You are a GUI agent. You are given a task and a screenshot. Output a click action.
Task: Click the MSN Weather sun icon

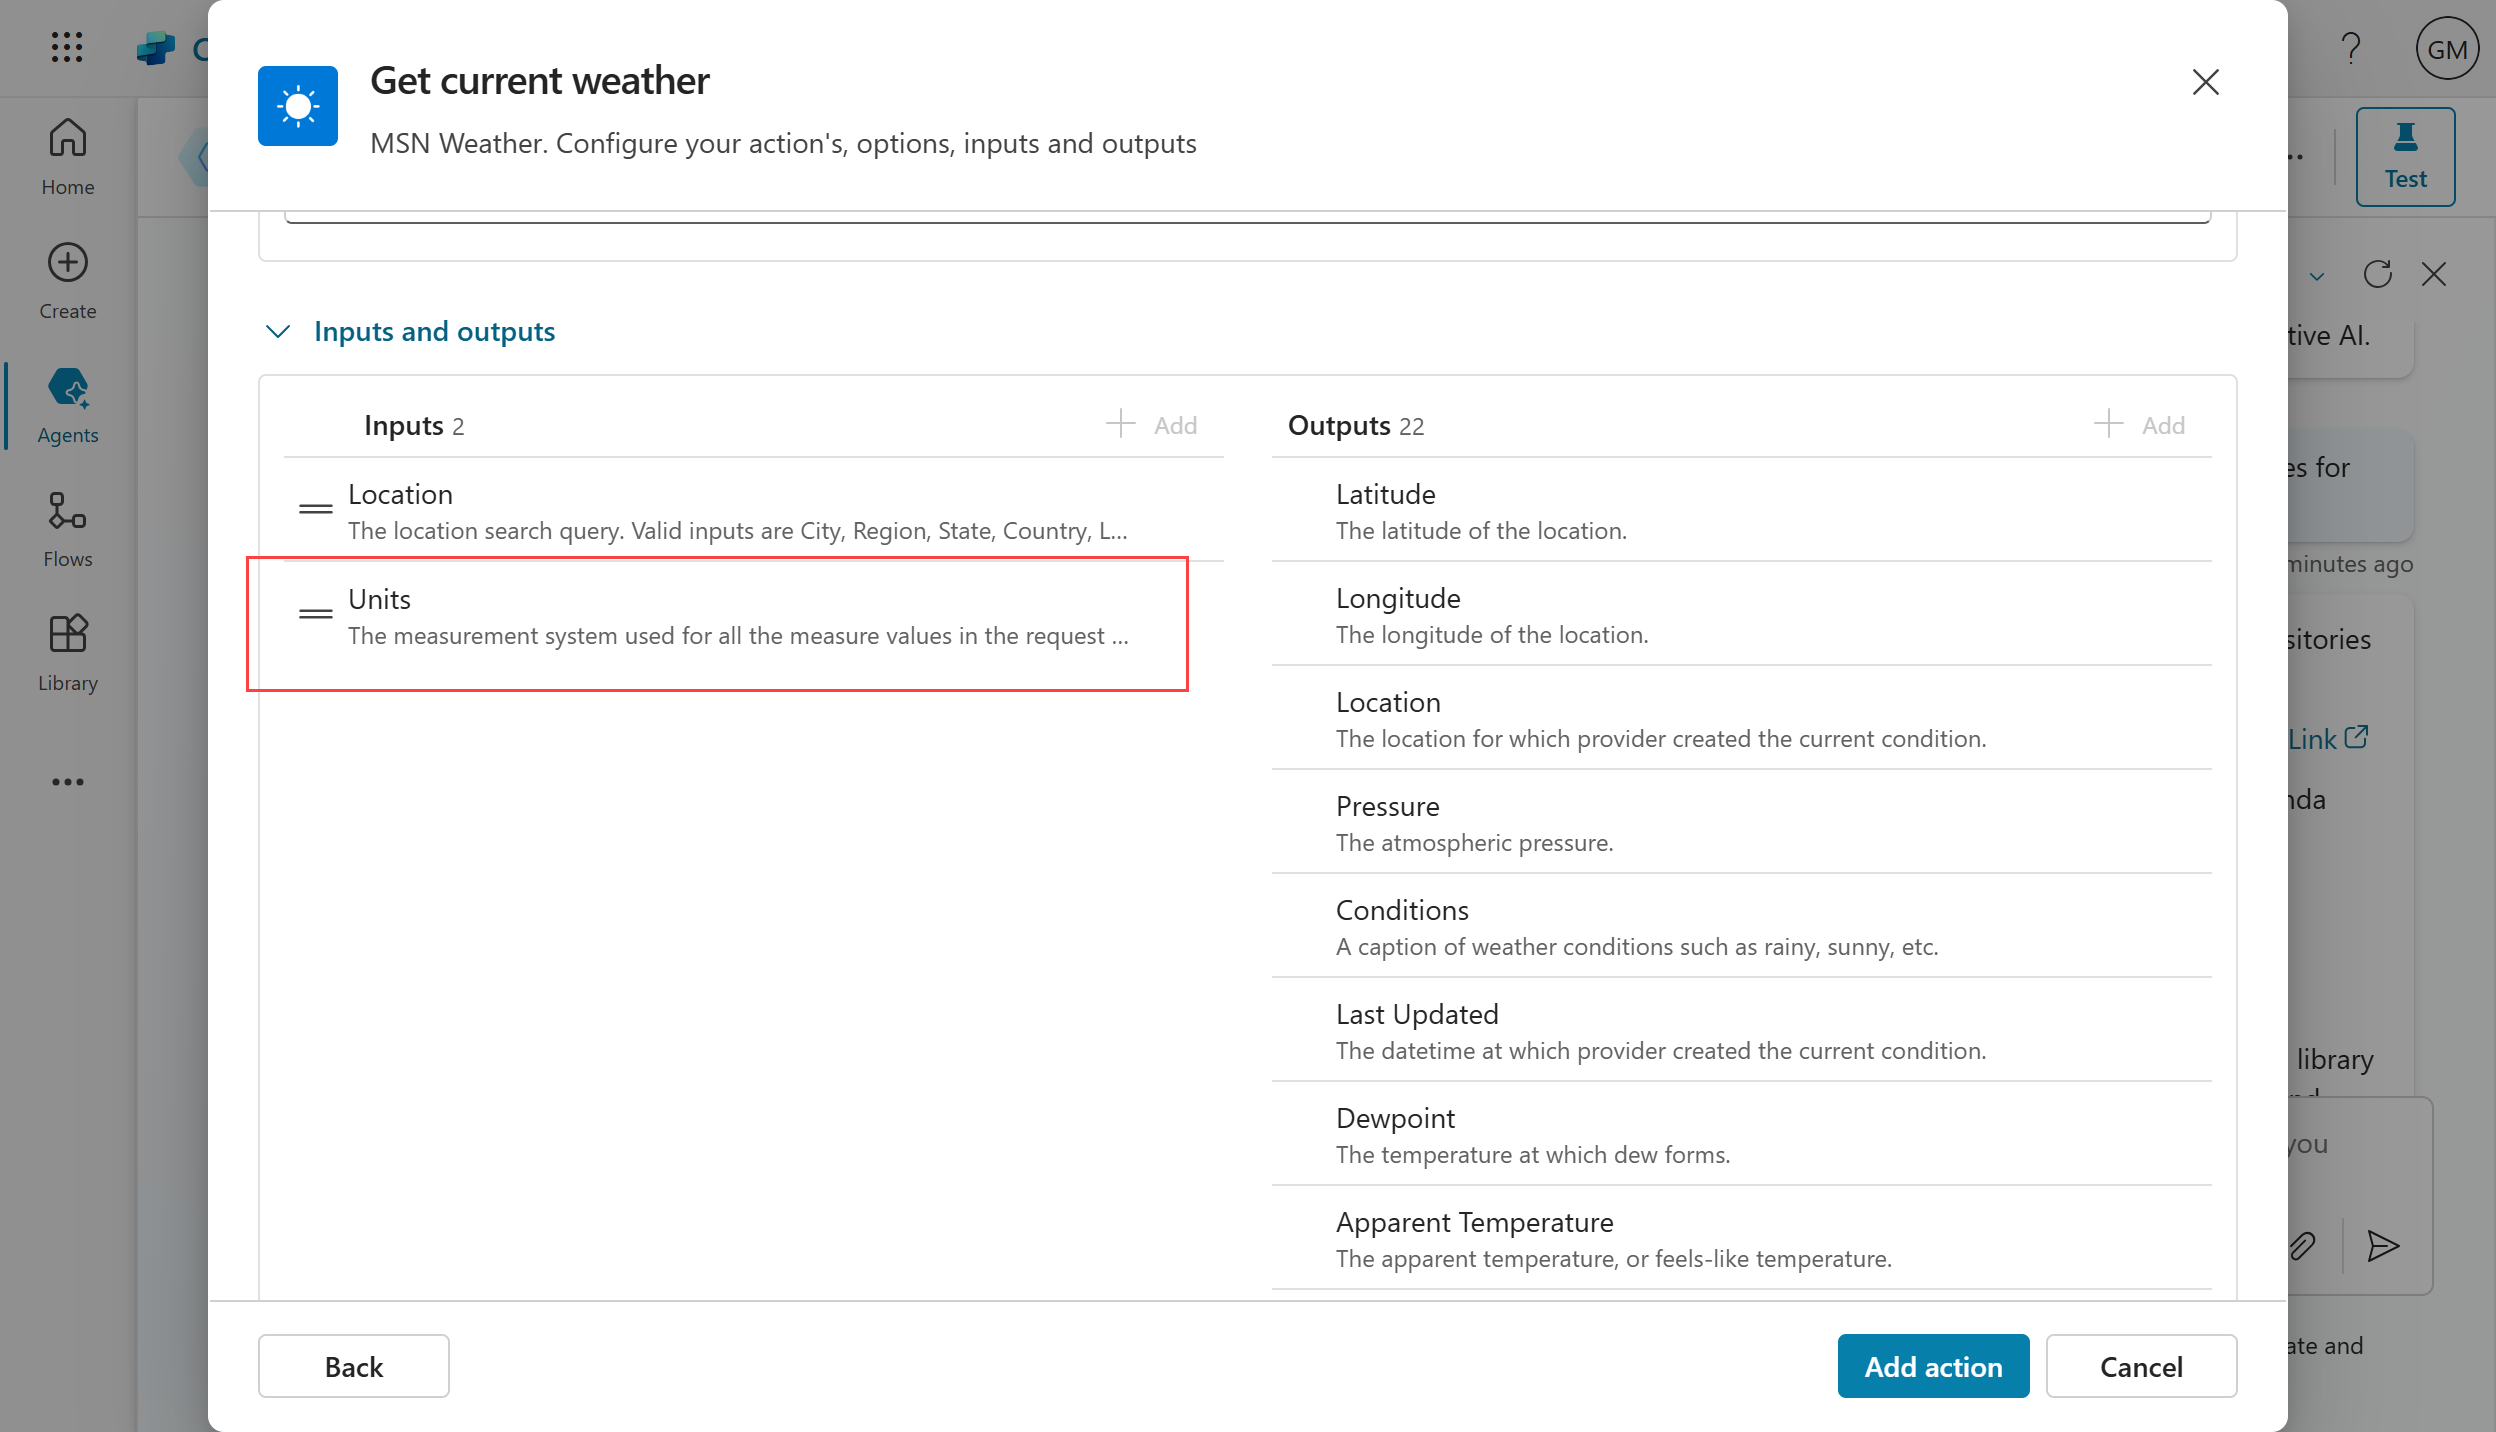pos(297,106)
